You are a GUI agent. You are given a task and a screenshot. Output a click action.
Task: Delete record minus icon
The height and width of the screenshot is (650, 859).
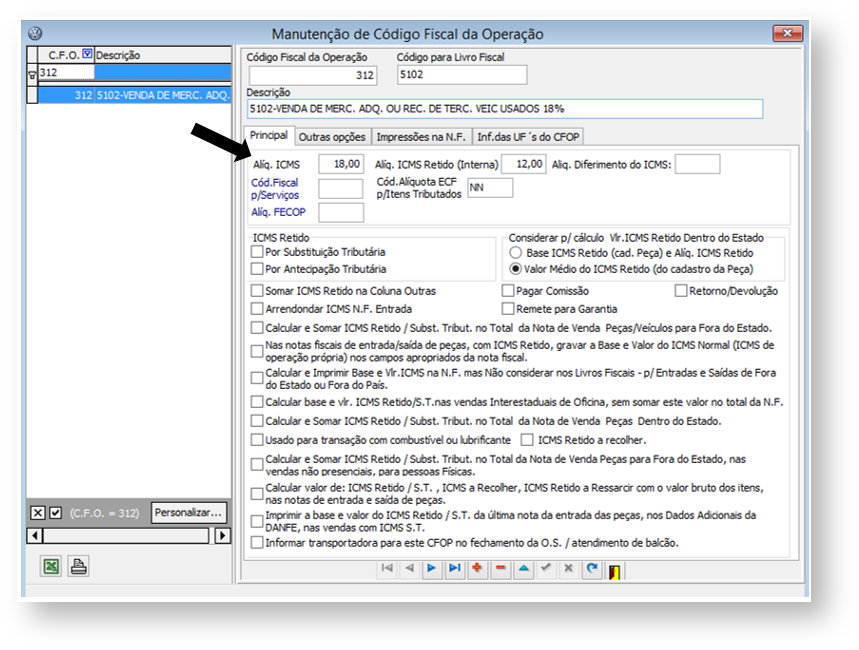pyautogui.click(x=500, y=568)
